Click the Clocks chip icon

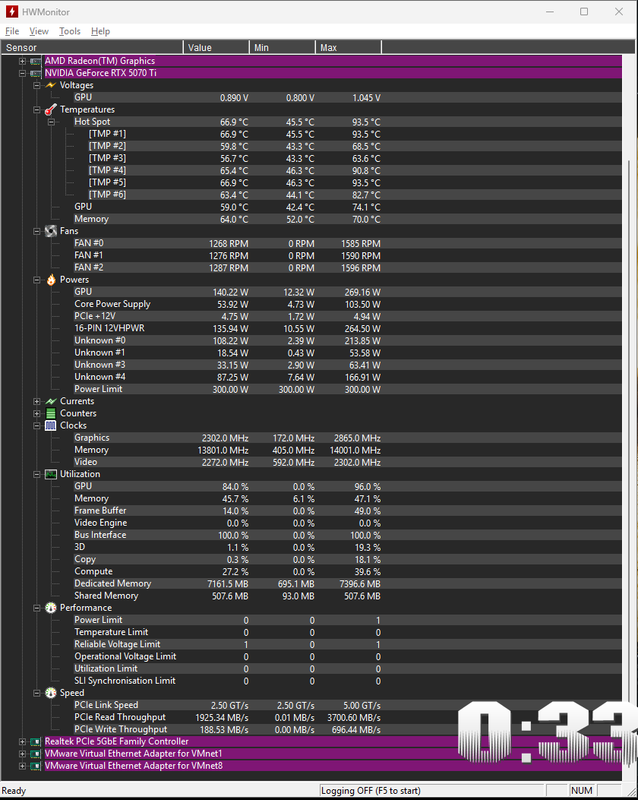click(51, 426)
